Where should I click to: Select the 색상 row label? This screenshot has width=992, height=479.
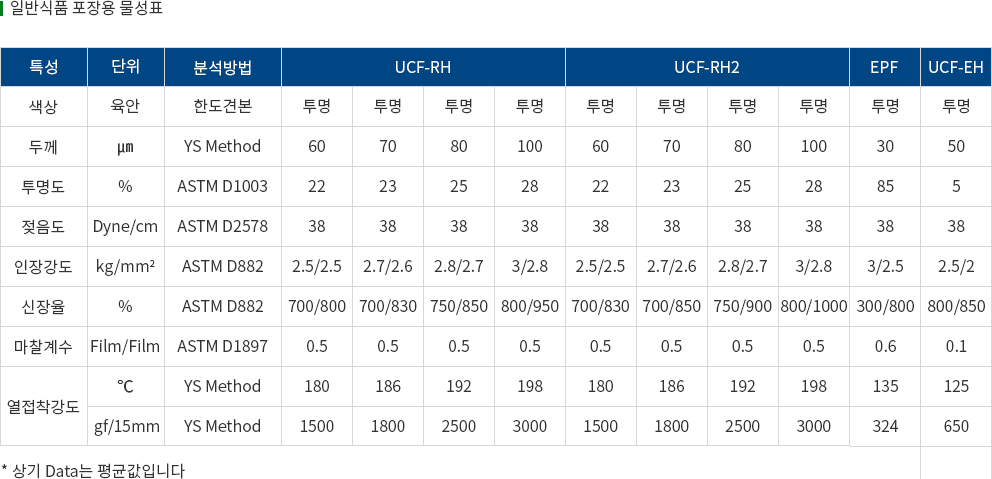44,107
